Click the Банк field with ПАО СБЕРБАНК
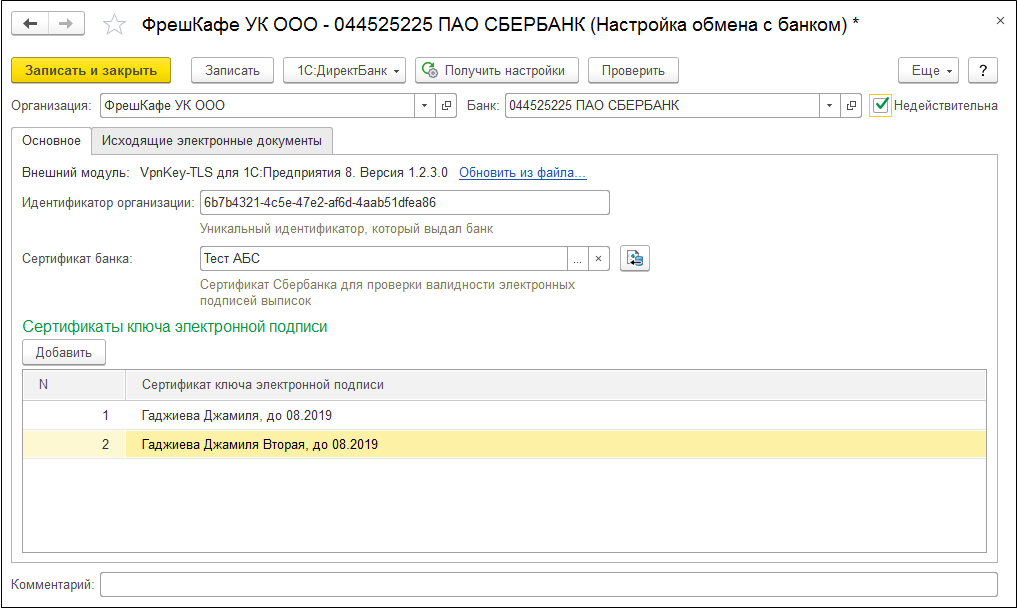Image resolution: width=1017 pixels, height=608 pixels. coord(662,106)
